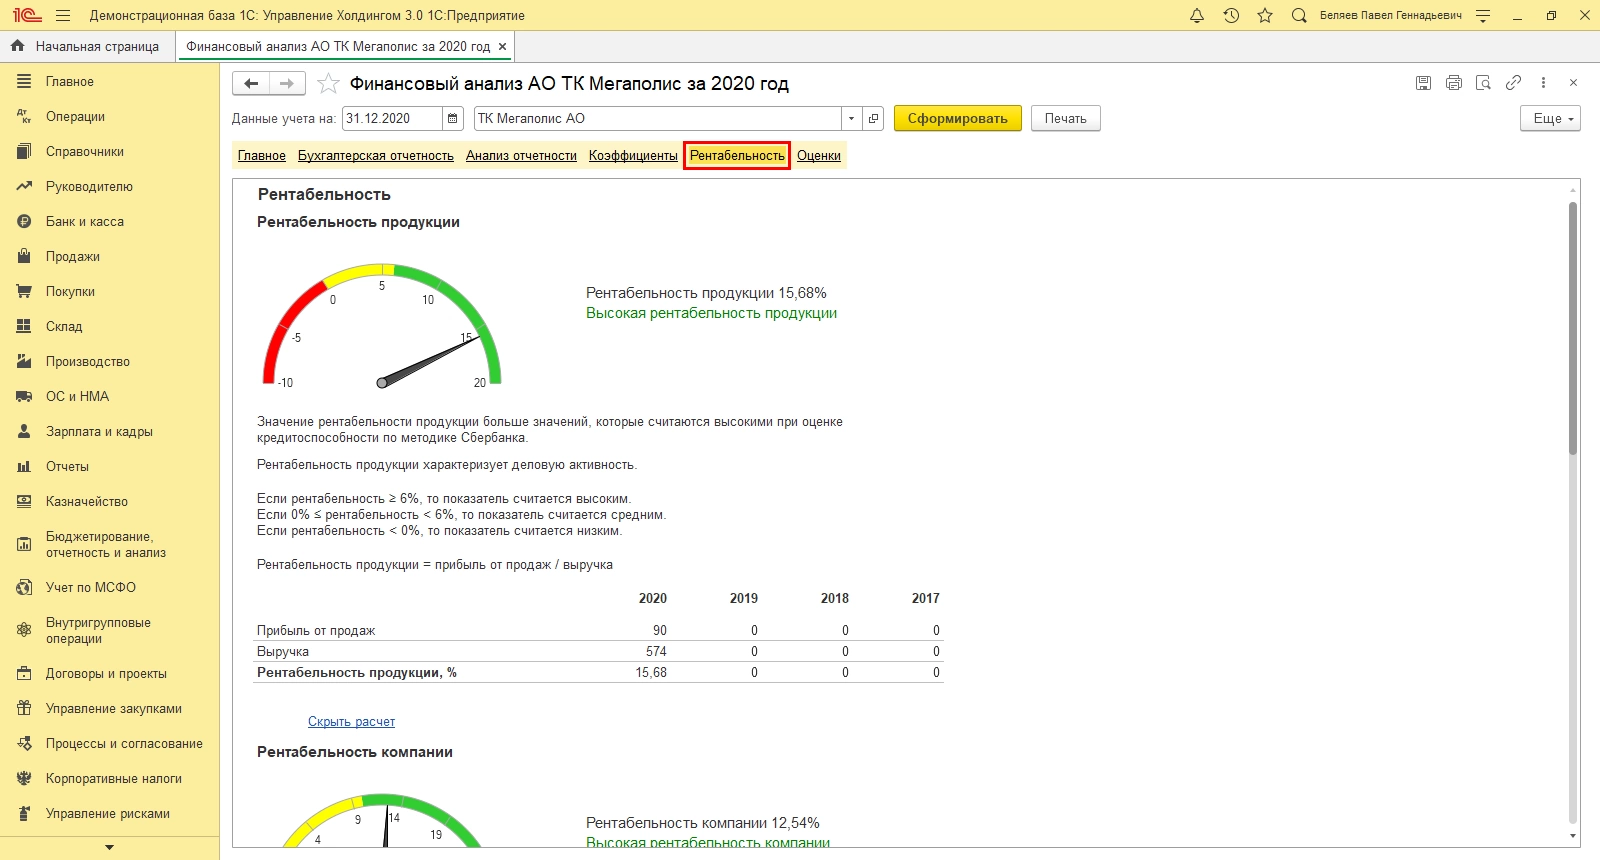This screenshot has width=1600, height=860.
Task: Click the Выручка row label
Action: click(x=283, y=652)
